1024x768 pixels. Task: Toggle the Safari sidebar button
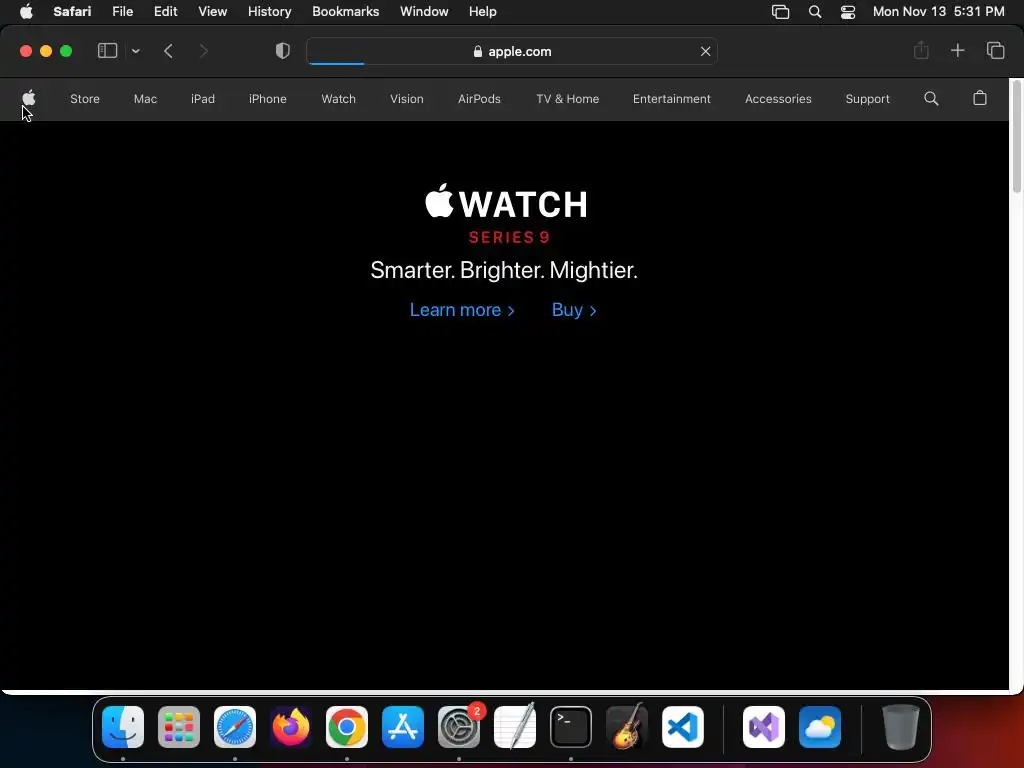tap(107, 51)
